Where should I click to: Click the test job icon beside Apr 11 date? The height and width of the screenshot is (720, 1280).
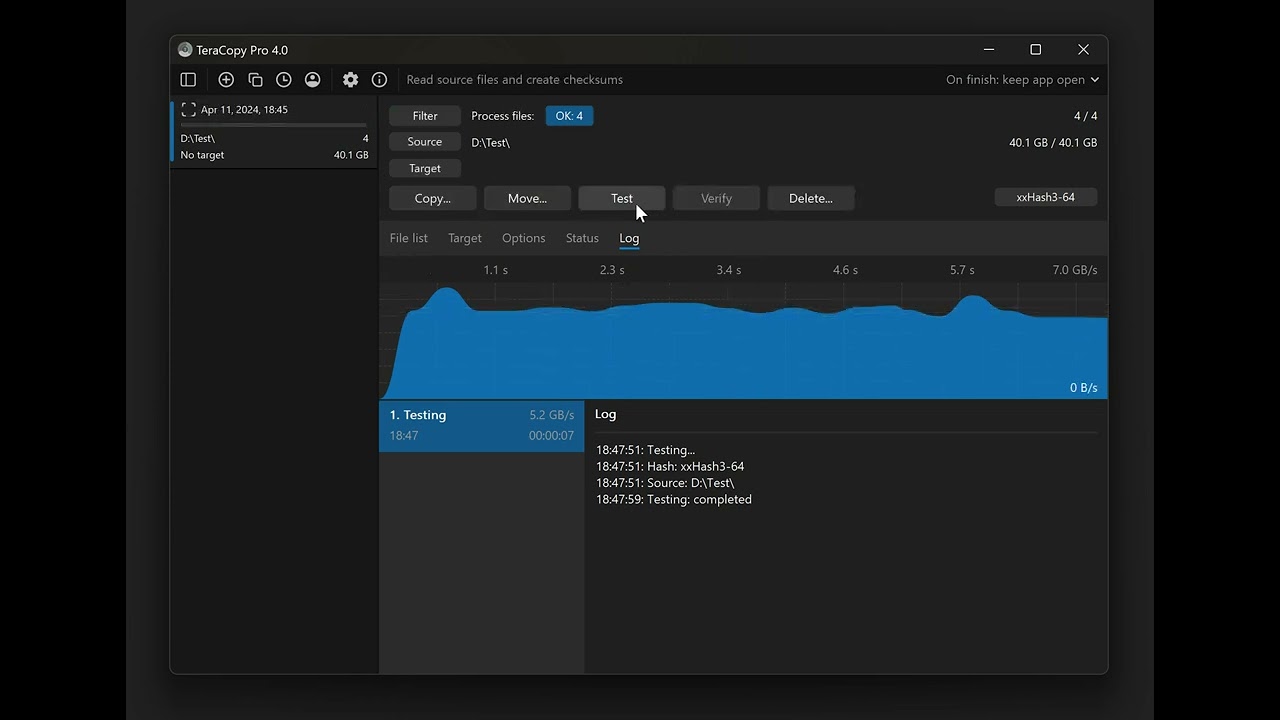click(x=188, y=110)
